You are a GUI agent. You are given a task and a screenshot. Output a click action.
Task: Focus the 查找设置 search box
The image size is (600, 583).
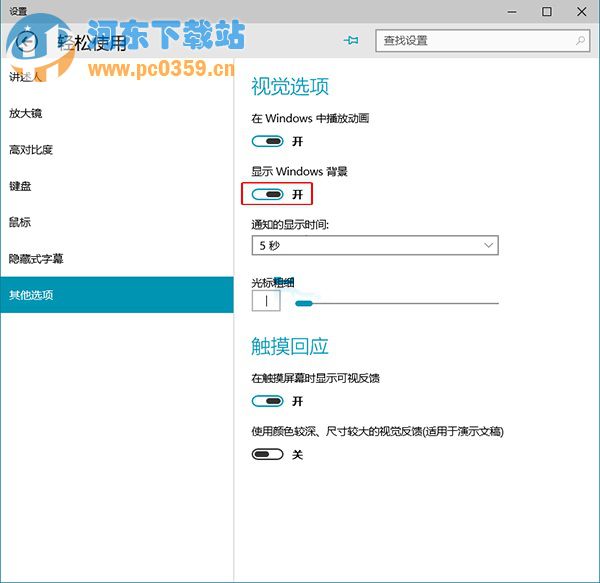coord(483,41)
